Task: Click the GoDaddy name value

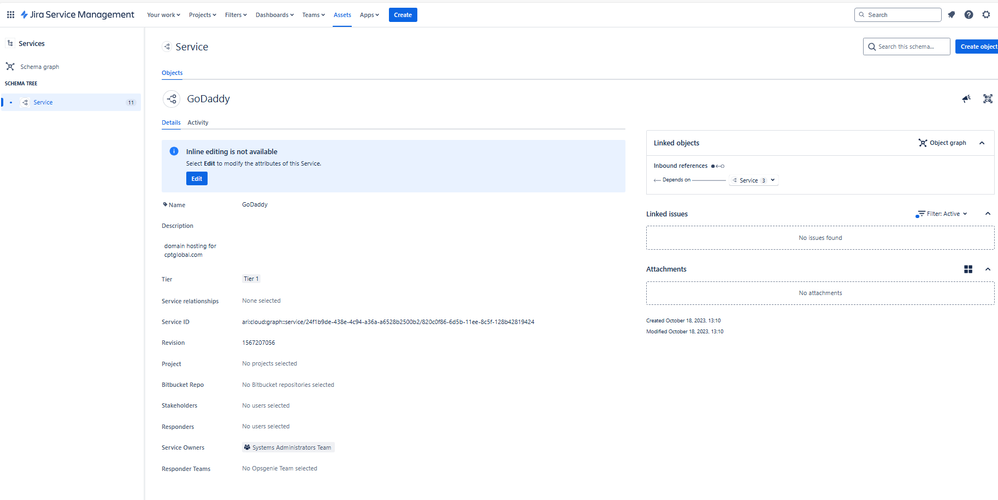Action: 255,205
